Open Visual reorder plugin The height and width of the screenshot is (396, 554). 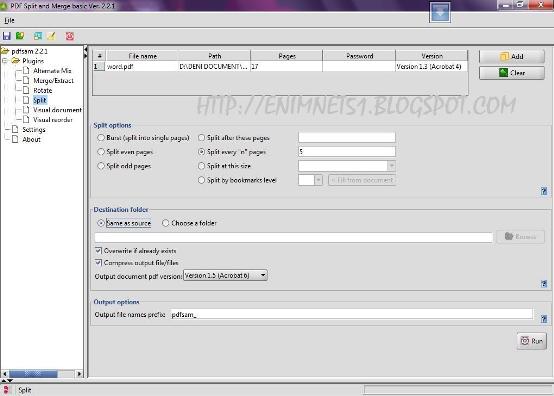(x=53, y=120)
